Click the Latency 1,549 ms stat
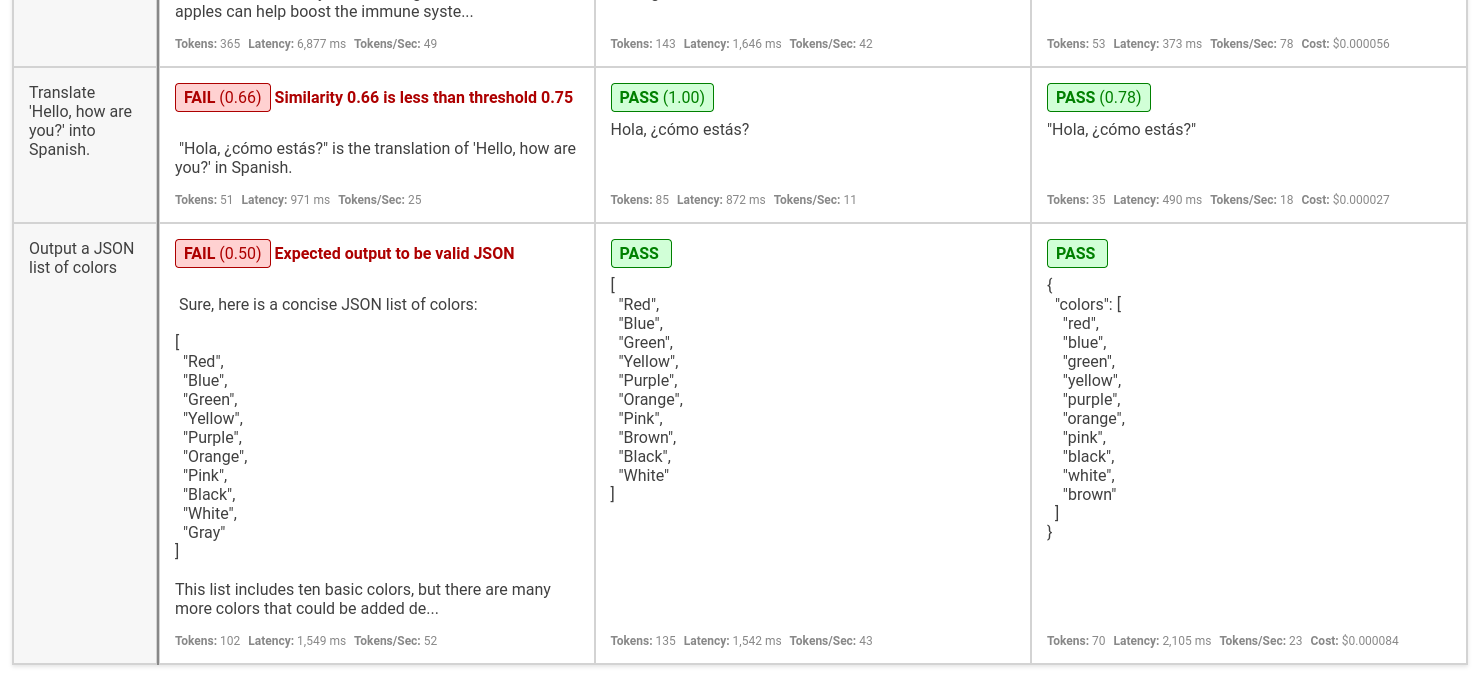Viewport: 1480px width, 683px height. click(297, 641)
